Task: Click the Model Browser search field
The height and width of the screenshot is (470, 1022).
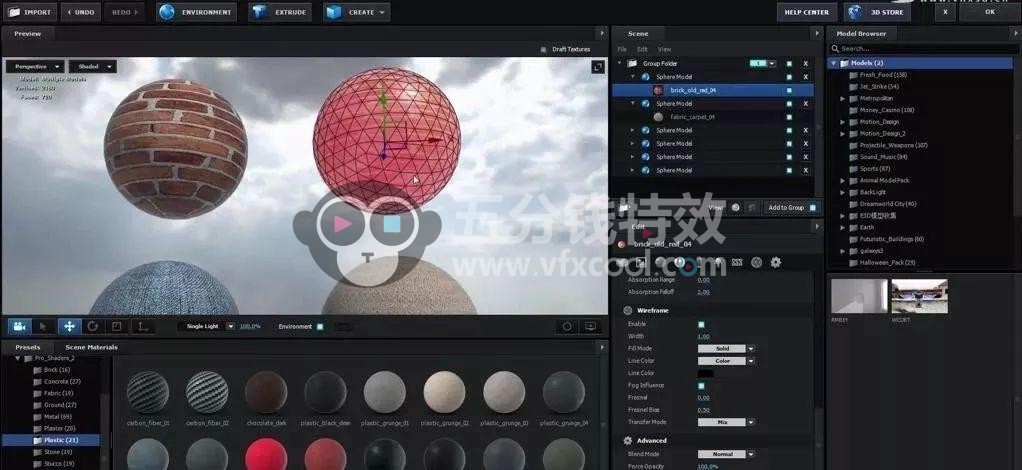Action: 924,49
